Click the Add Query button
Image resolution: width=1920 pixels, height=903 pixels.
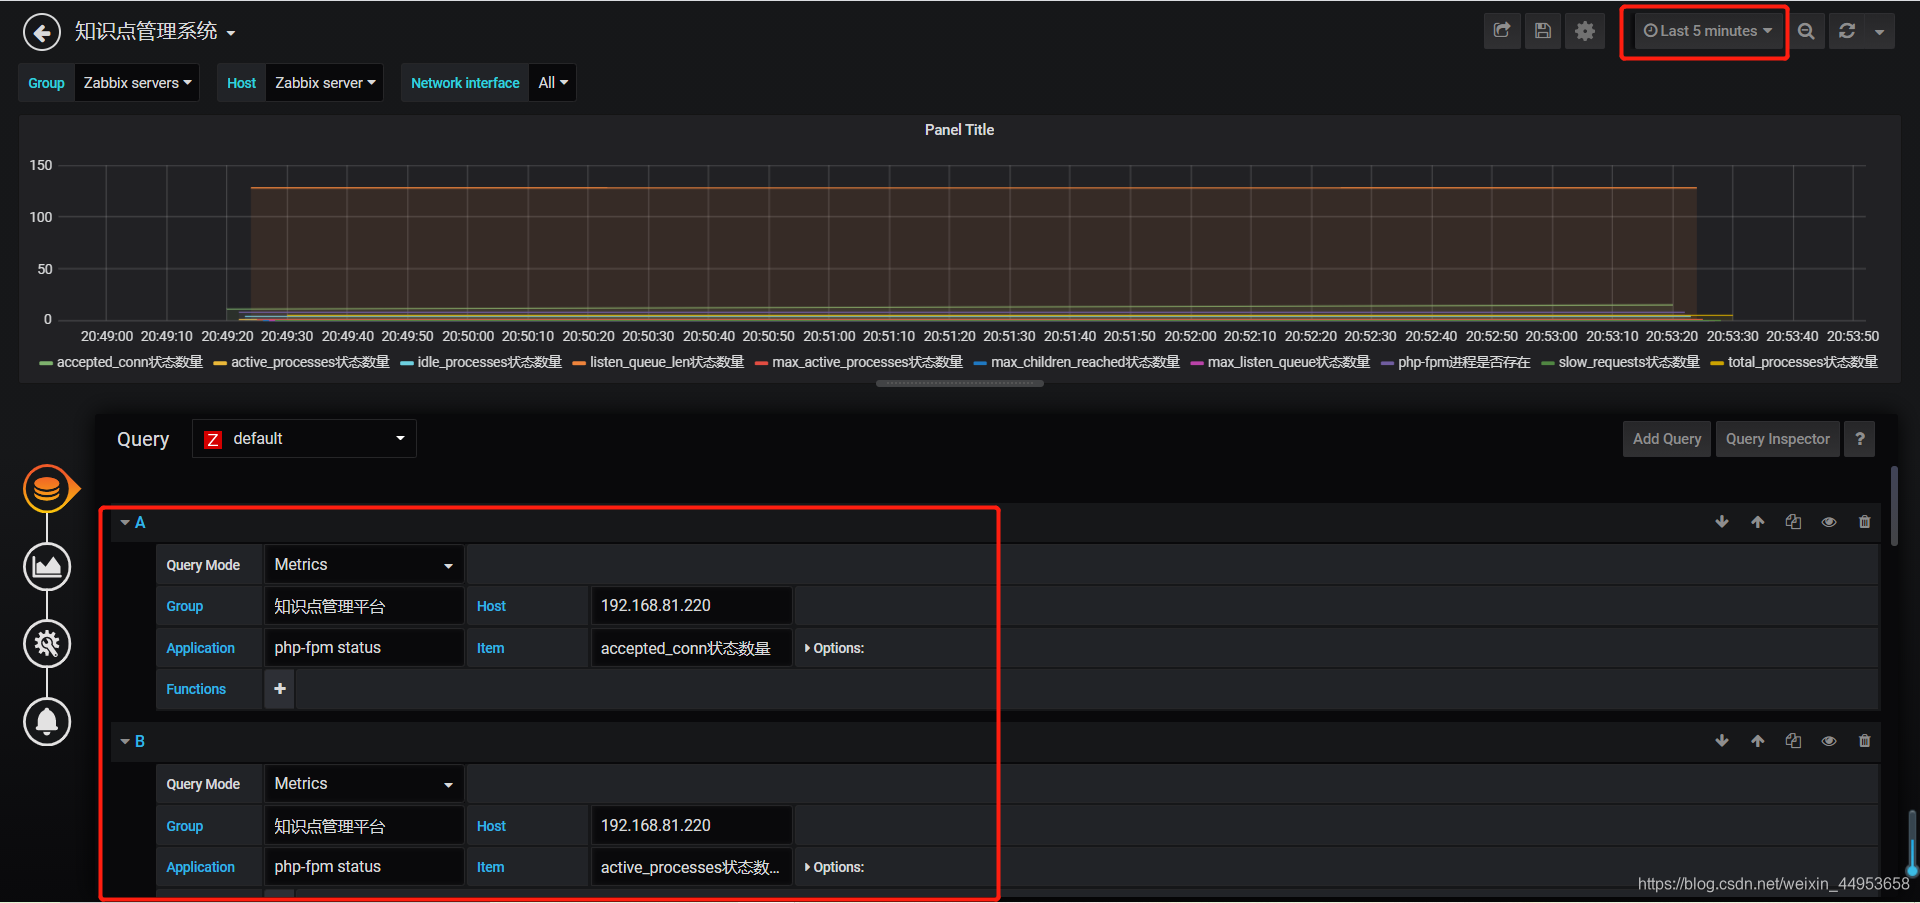[1667, 439]
